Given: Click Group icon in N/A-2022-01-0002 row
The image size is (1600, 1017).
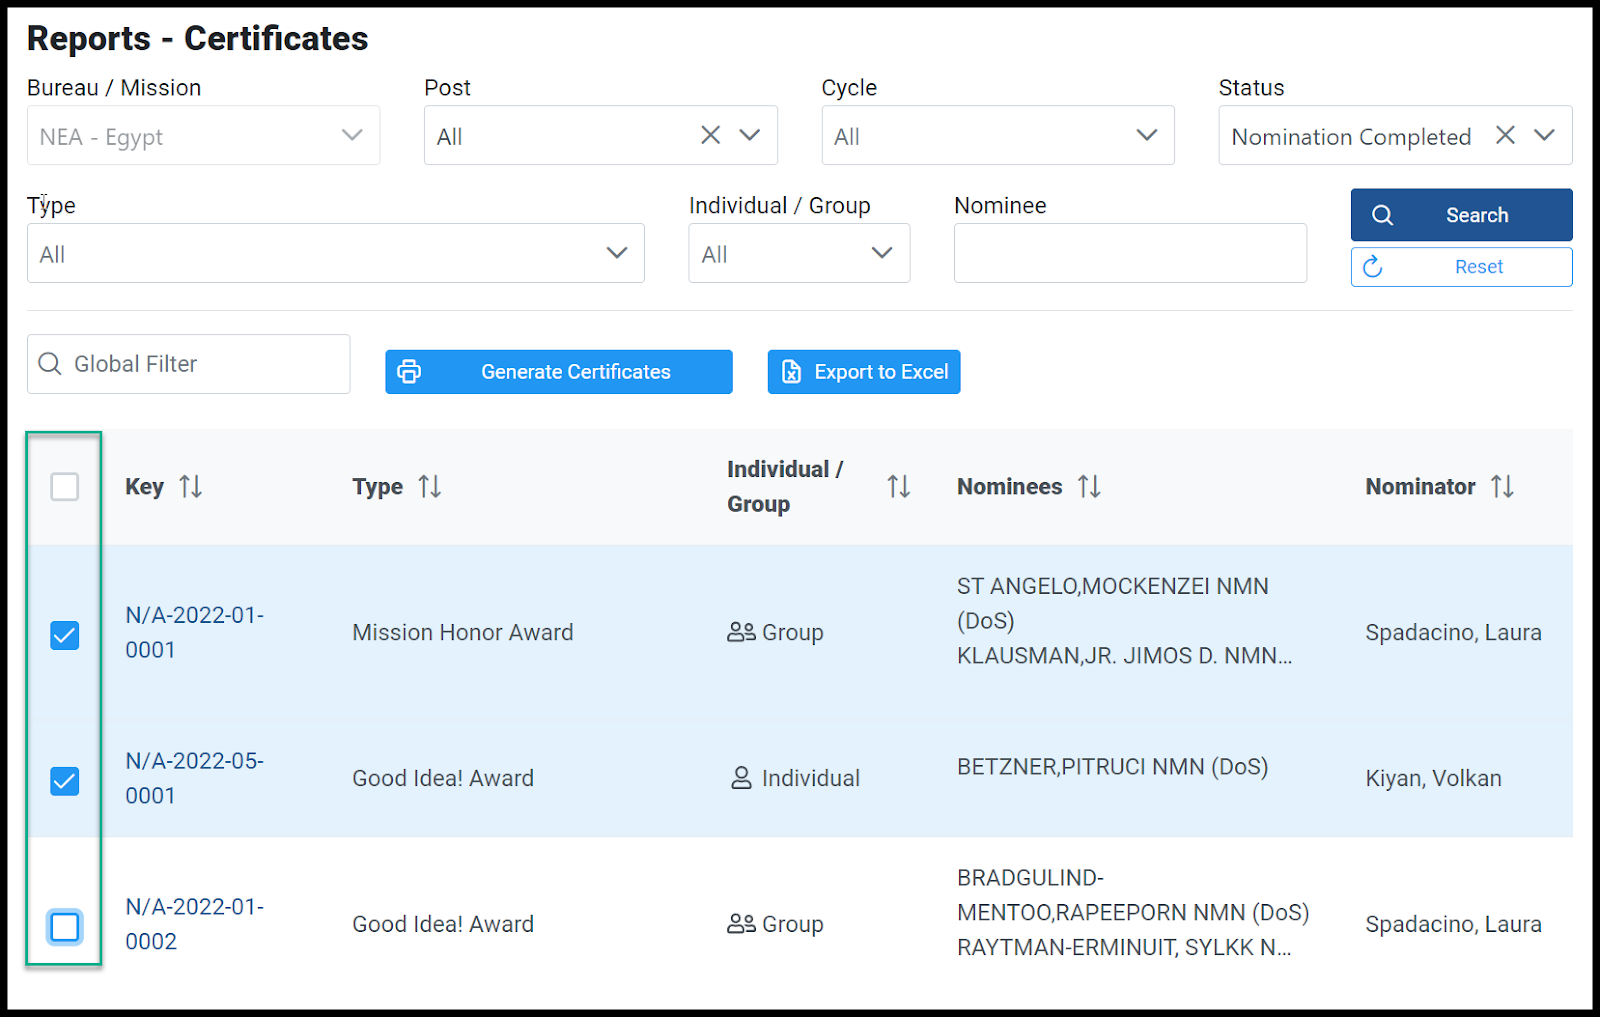Looking at the screenshot, I should [x=741, y=924].
